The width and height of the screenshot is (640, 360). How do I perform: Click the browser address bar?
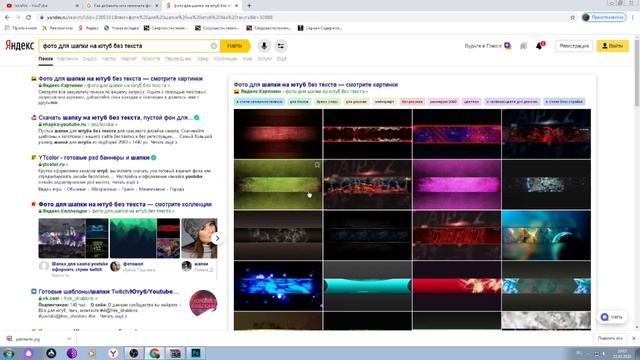(x=302, y=17)
